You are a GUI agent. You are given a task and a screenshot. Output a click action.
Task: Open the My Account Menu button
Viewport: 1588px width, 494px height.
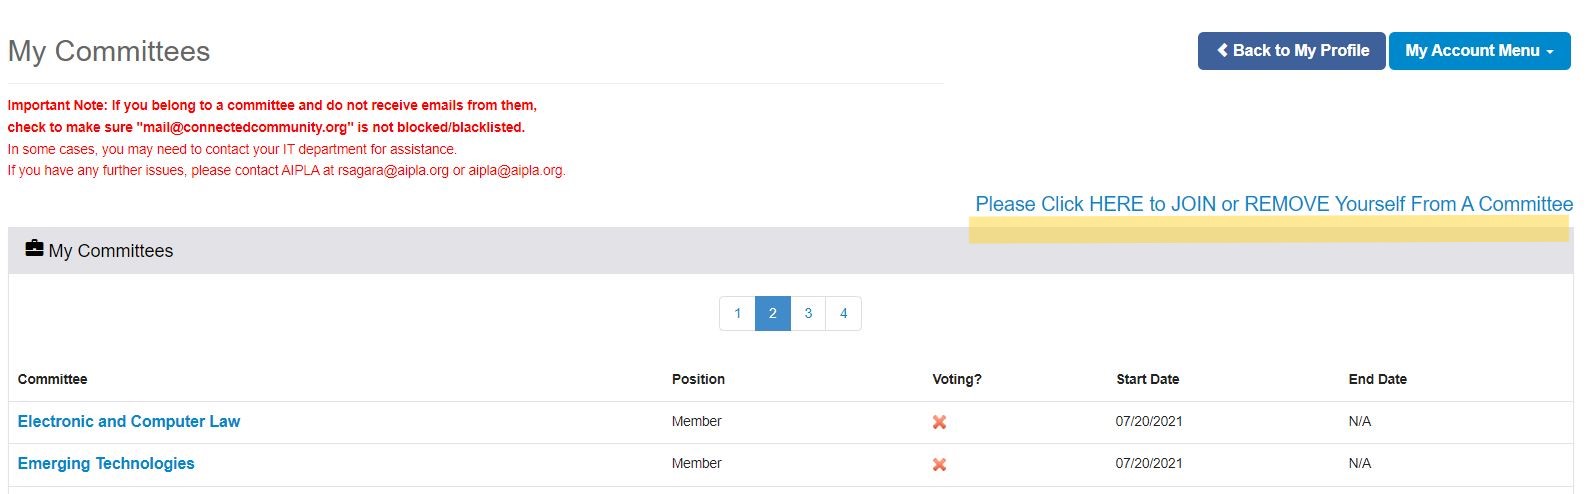tap(1479, 51)
